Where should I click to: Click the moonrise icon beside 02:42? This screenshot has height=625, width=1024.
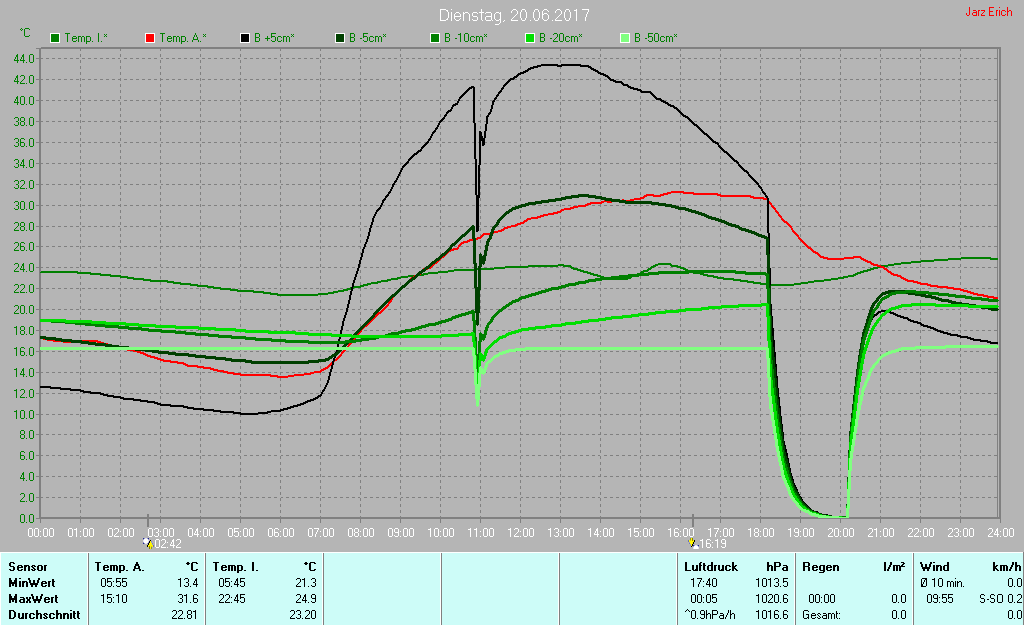pyautogui.click(x=148, y=543)
